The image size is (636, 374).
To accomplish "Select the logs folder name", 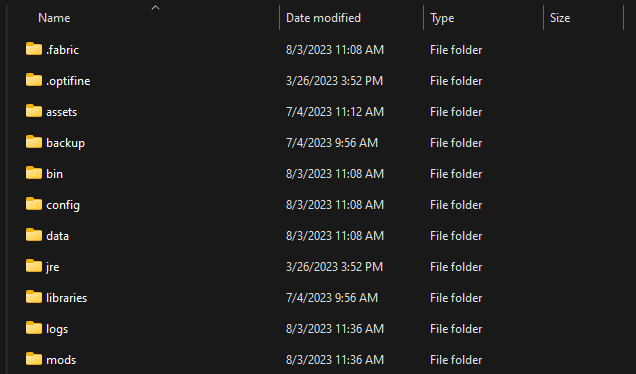I will [57, 329].
